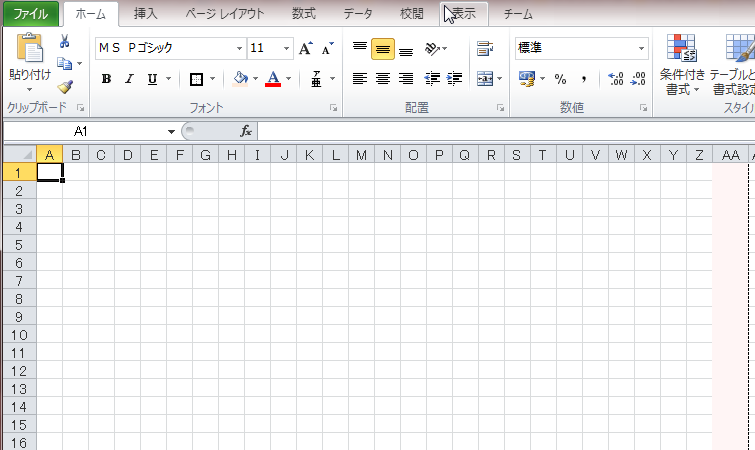Toggle italic formatting
This screenshot has height=450, width=755.
click(x=128, y=79)
